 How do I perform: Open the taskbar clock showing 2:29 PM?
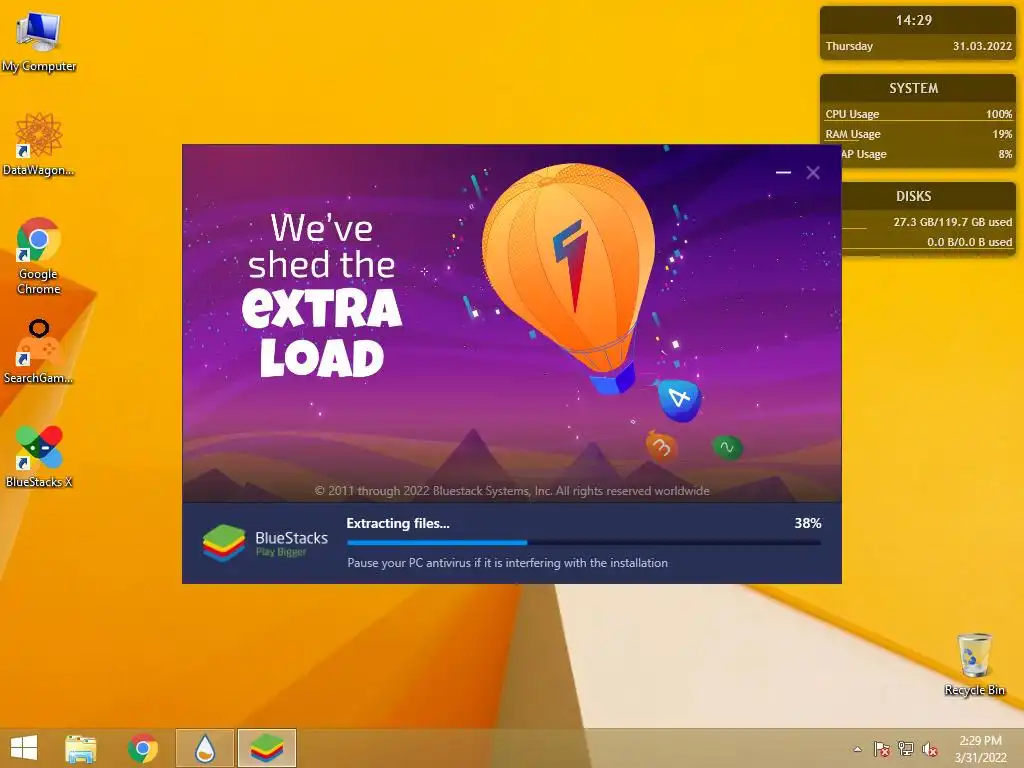click(980, 749)
